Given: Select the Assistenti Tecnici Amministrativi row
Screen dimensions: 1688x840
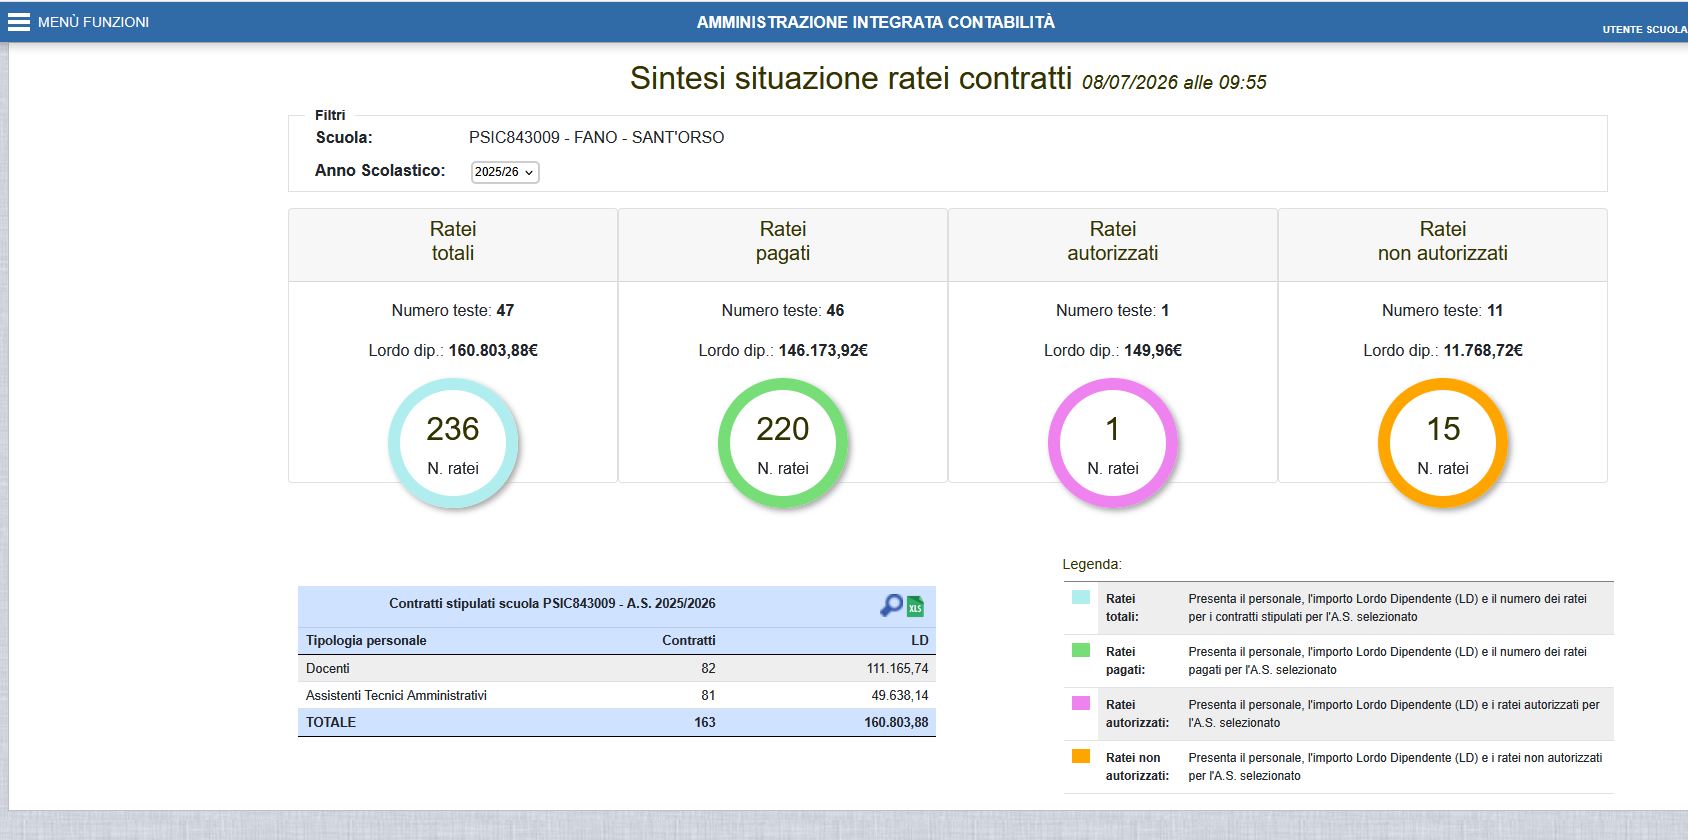Looking at the screenshot, I should pos(617,695).
